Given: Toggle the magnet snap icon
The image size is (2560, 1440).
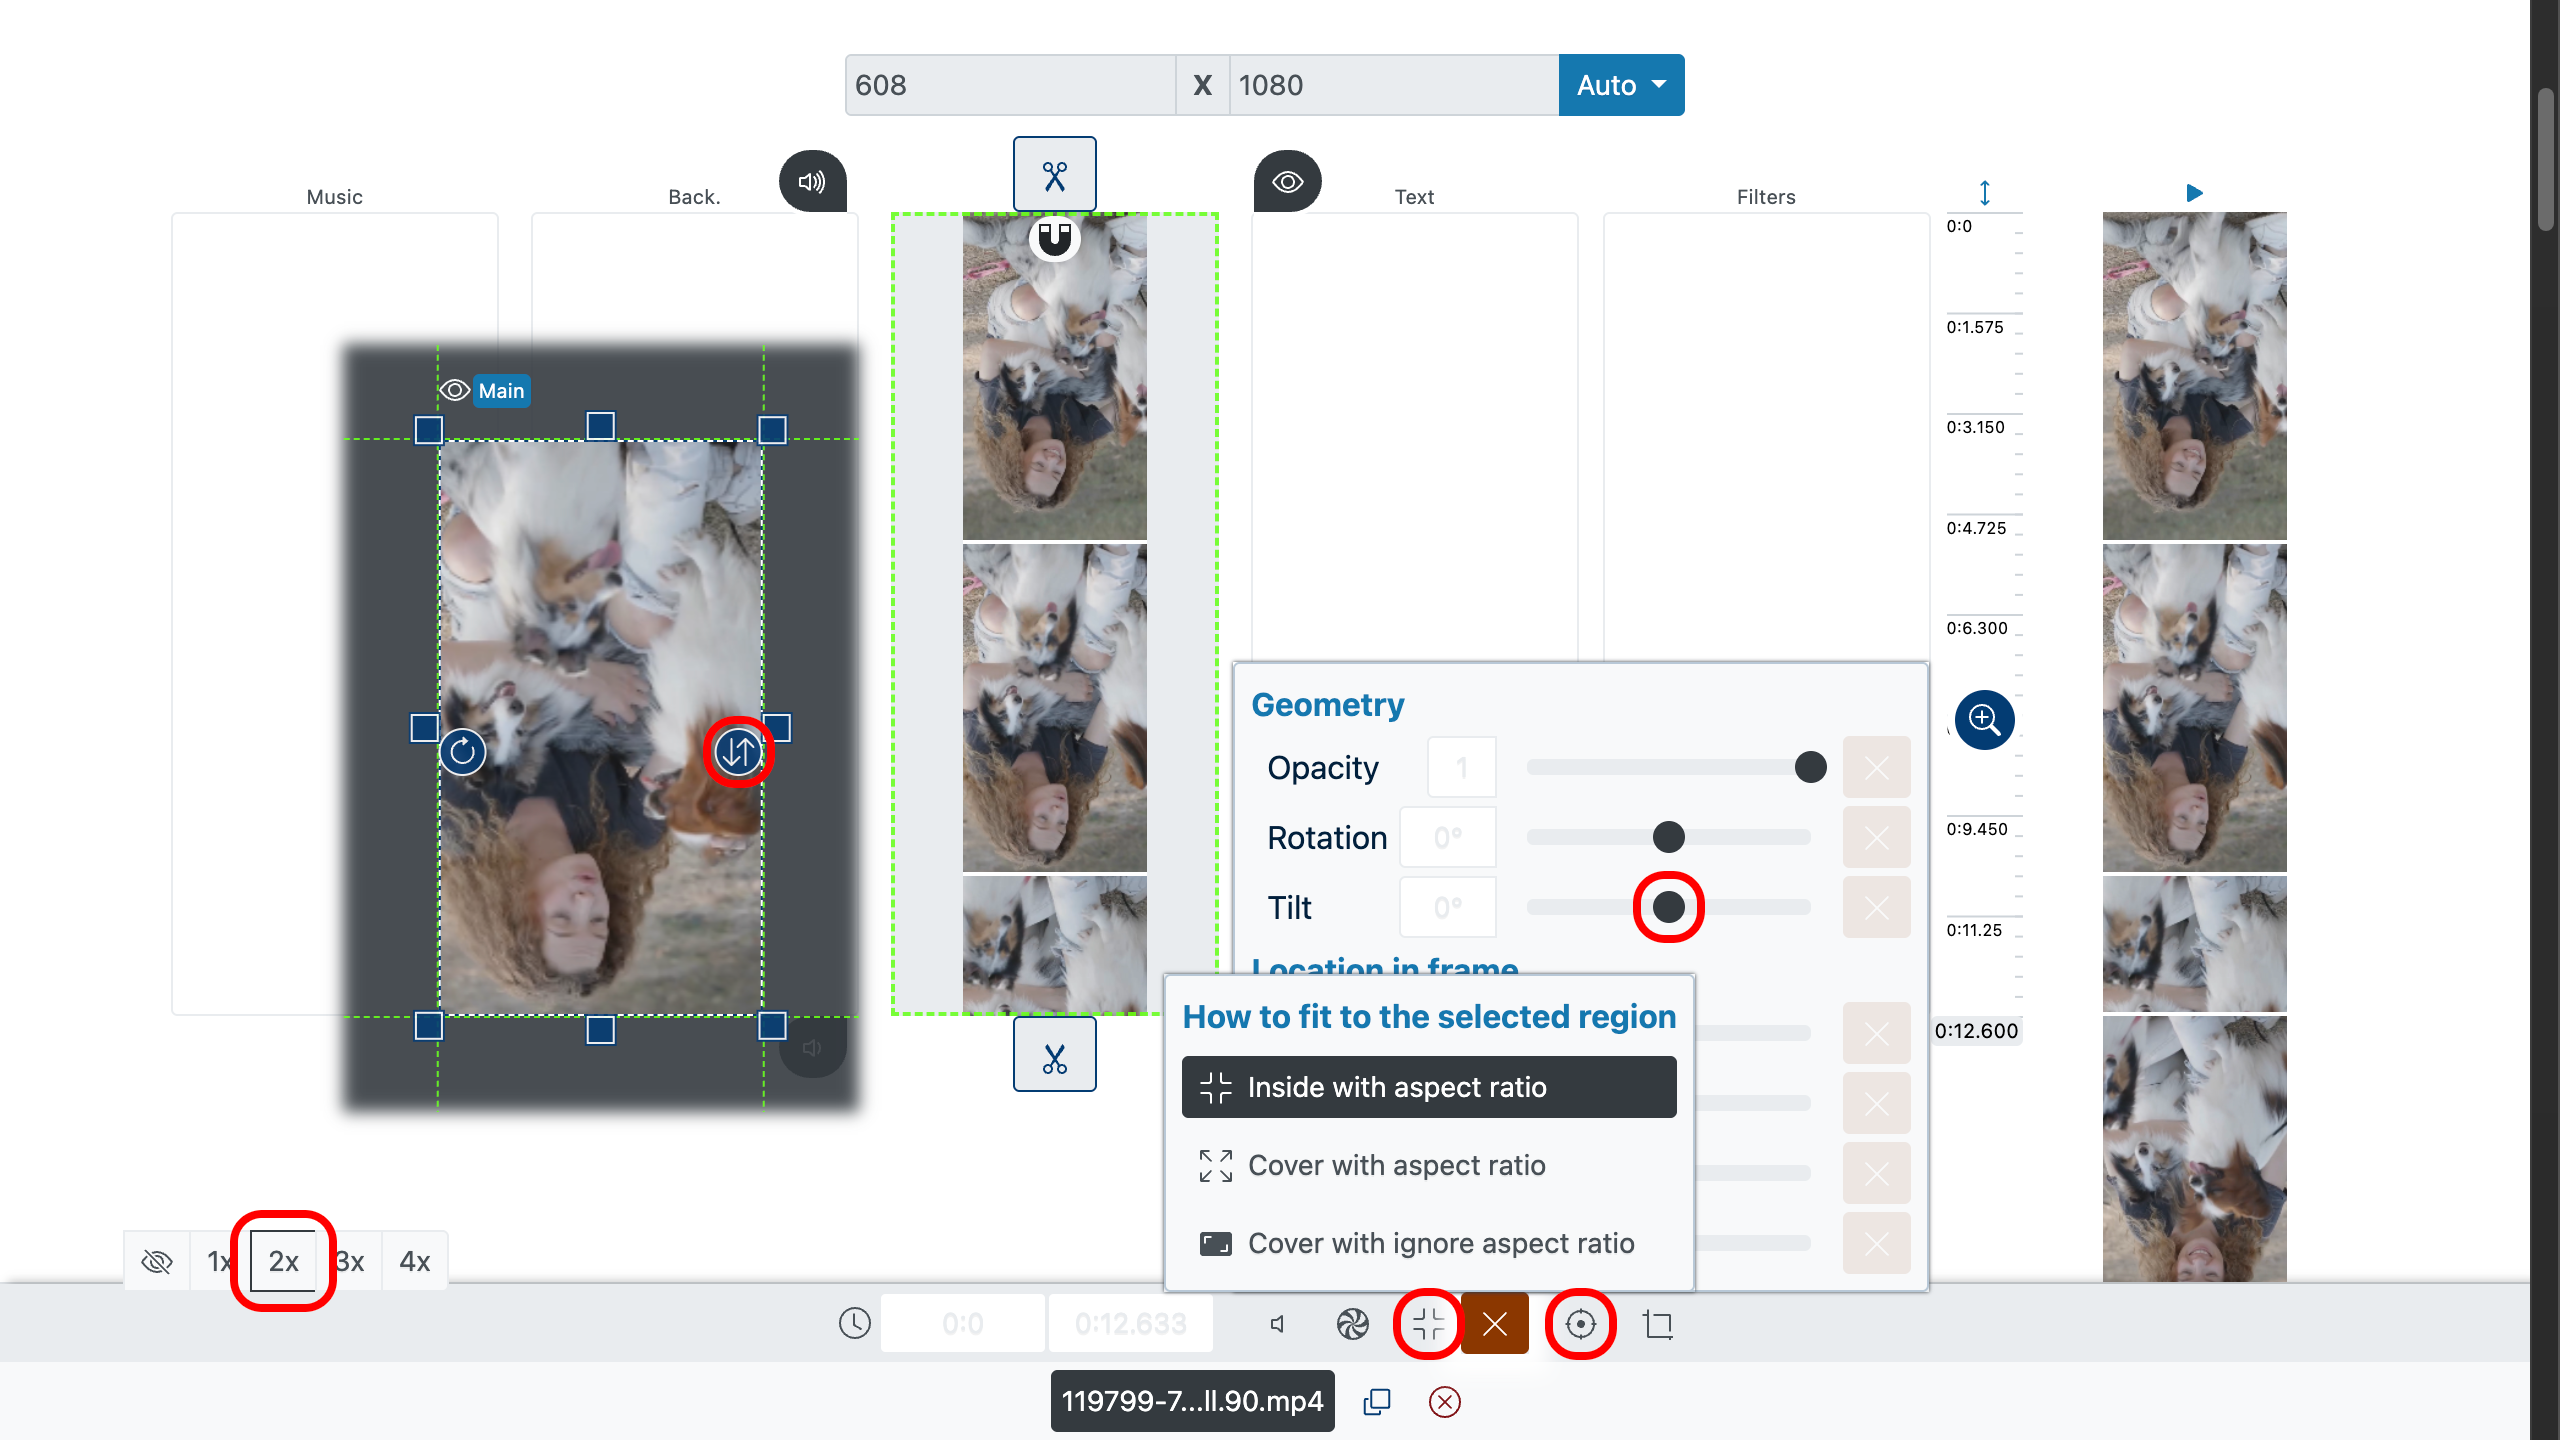Looking at the screenshot, I should tap(1054, 239).
